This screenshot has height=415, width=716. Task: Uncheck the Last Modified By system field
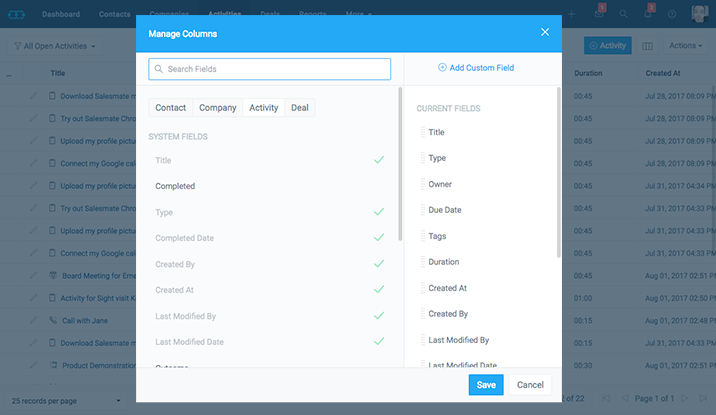[379, 315]
